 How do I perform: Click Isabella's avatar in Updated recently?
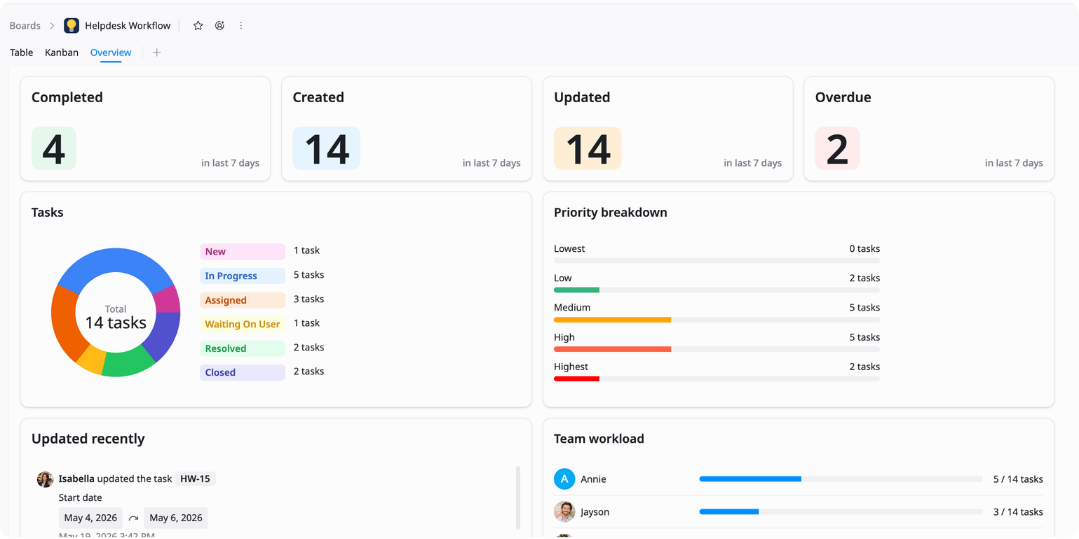point(45,479)
